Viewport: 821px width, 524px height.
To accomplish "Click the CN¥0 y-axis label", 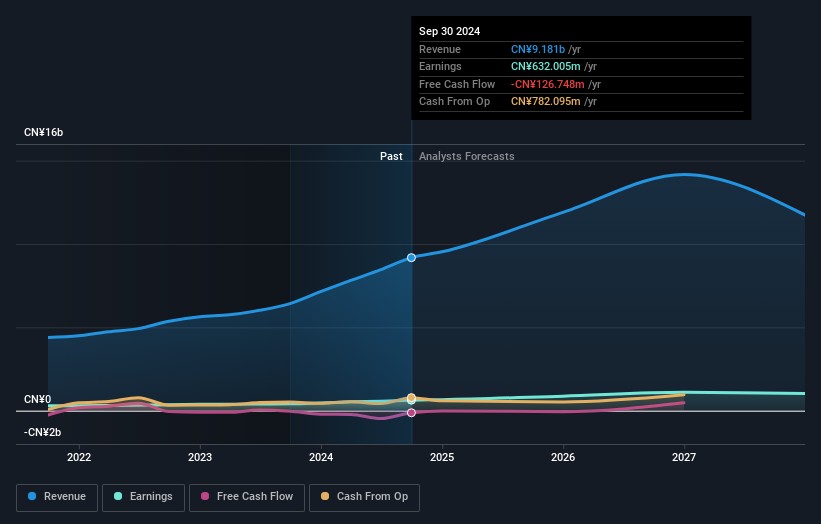I will point(38,399).
